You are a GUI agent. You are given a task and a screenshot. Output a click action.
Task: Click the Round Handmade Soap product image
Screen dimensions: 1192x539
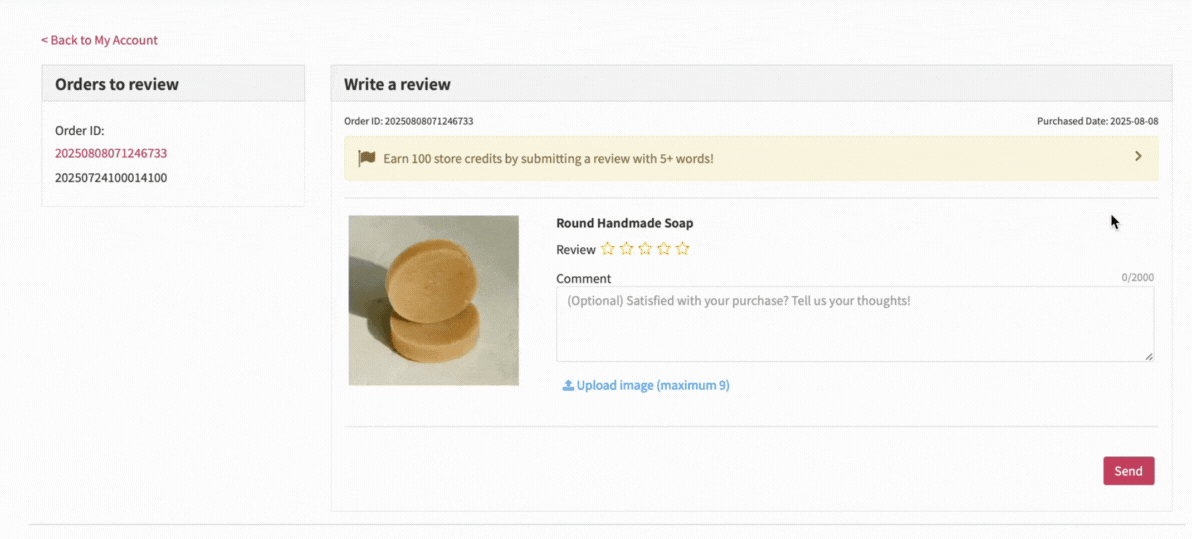click(434, 300)
